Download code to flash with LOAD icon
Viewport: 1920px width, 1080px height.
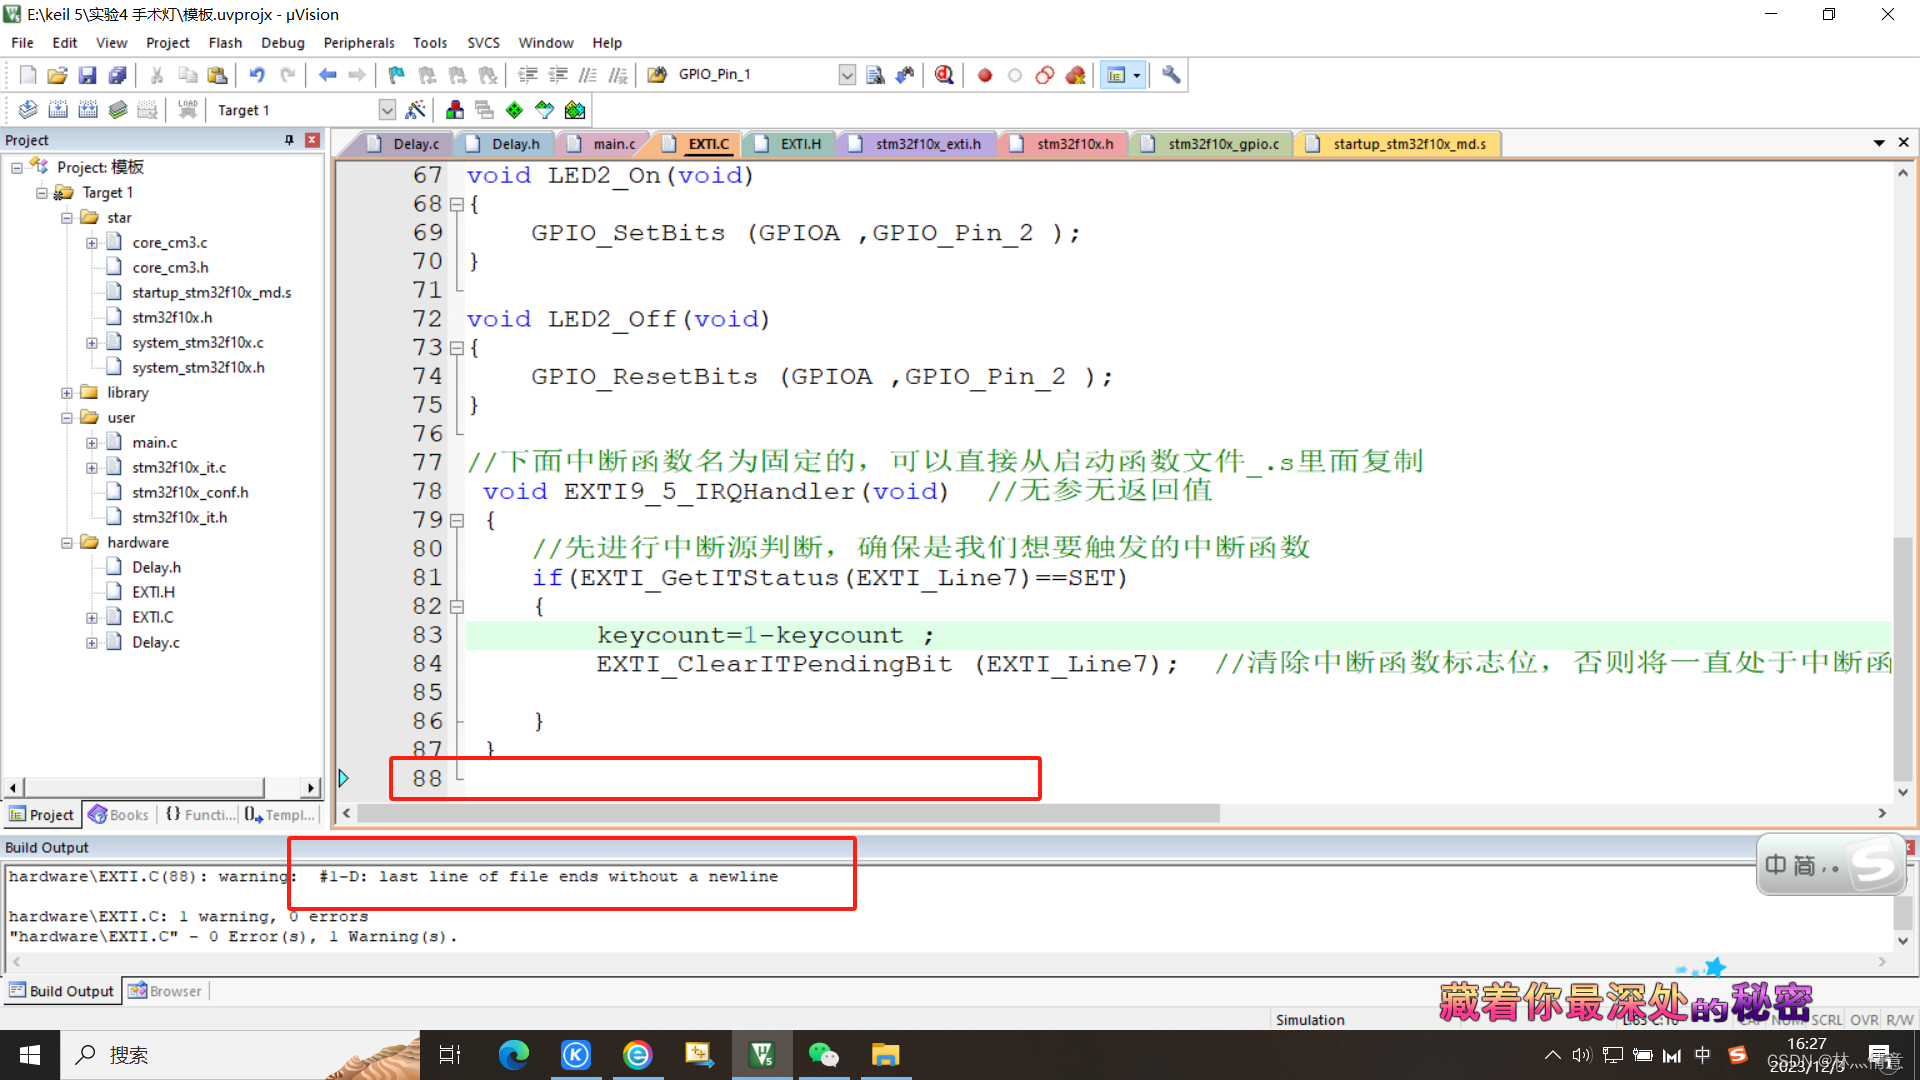pyautogui.click(x=187, y=109)
